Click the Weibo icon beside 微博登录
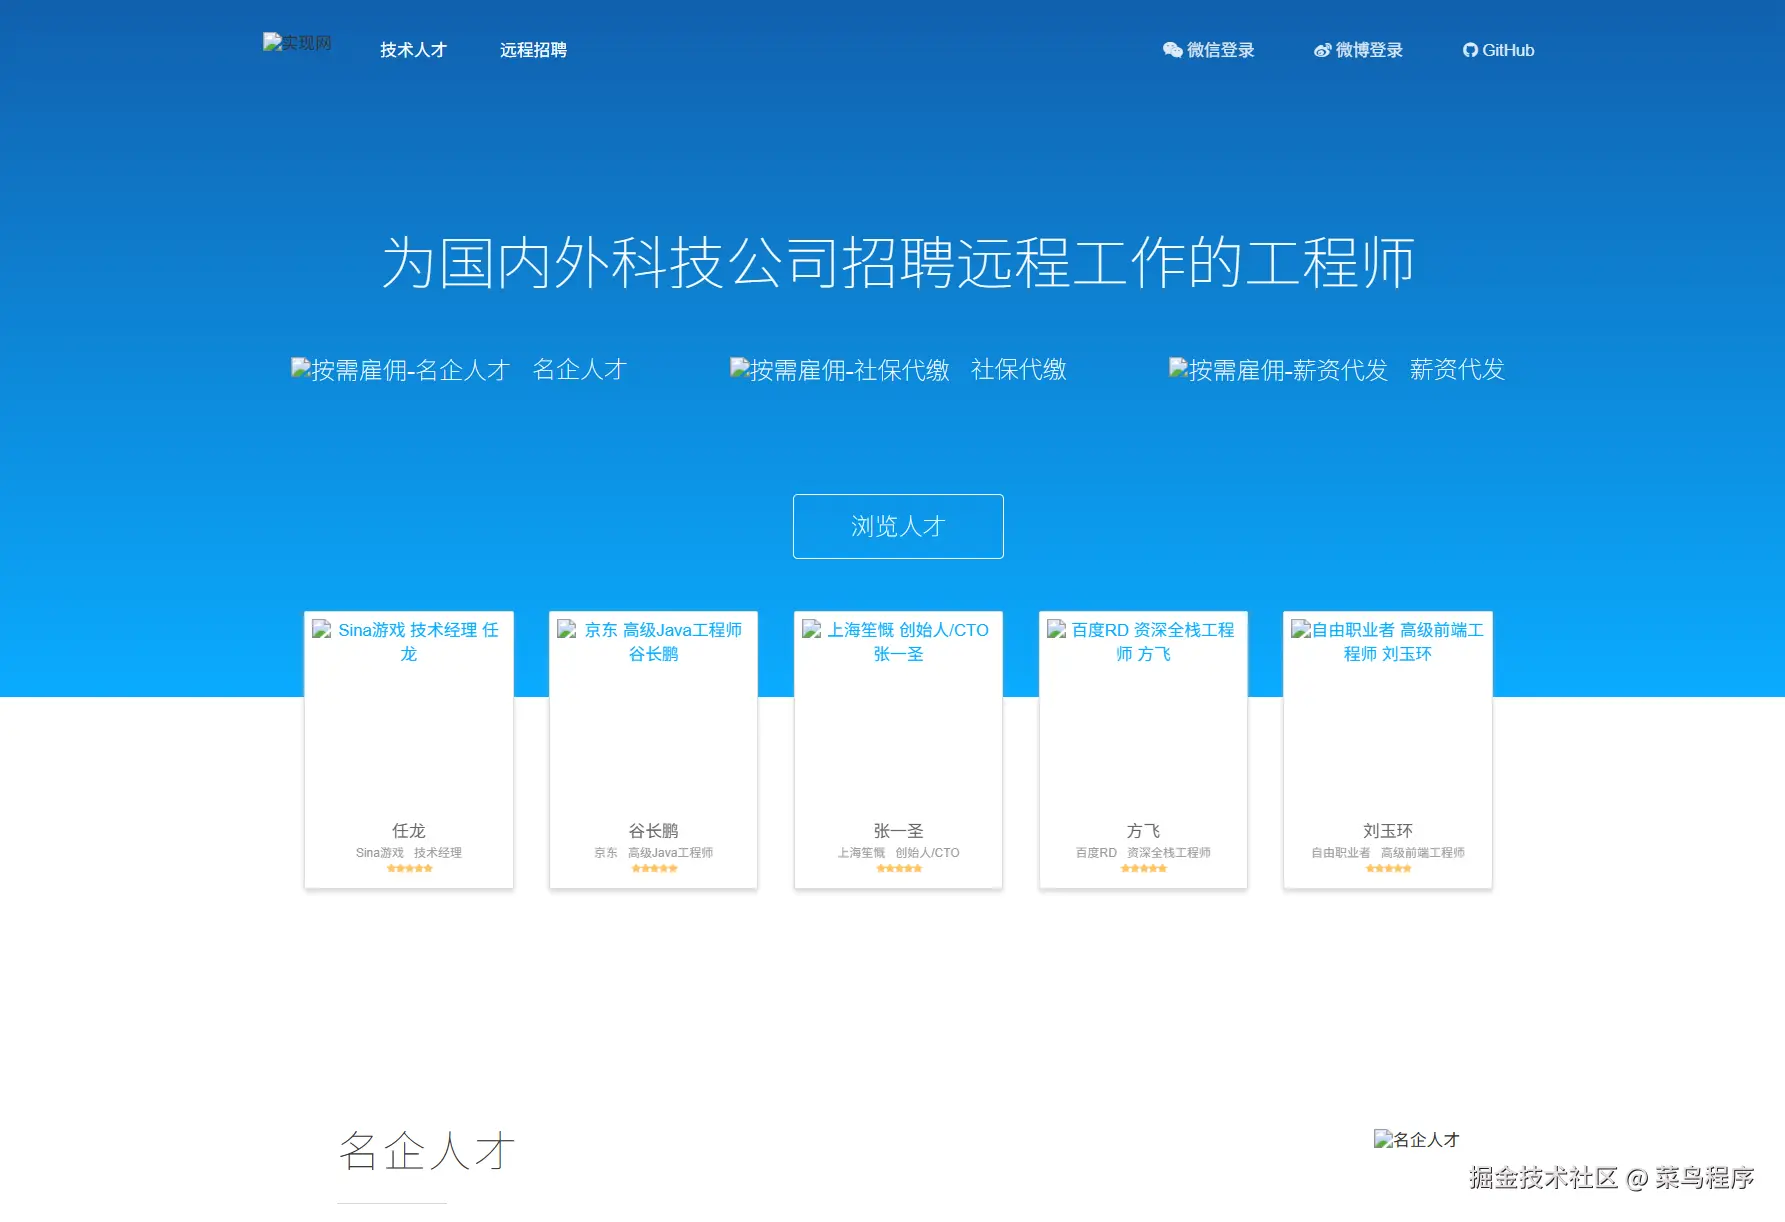 tap(1322, 50)
